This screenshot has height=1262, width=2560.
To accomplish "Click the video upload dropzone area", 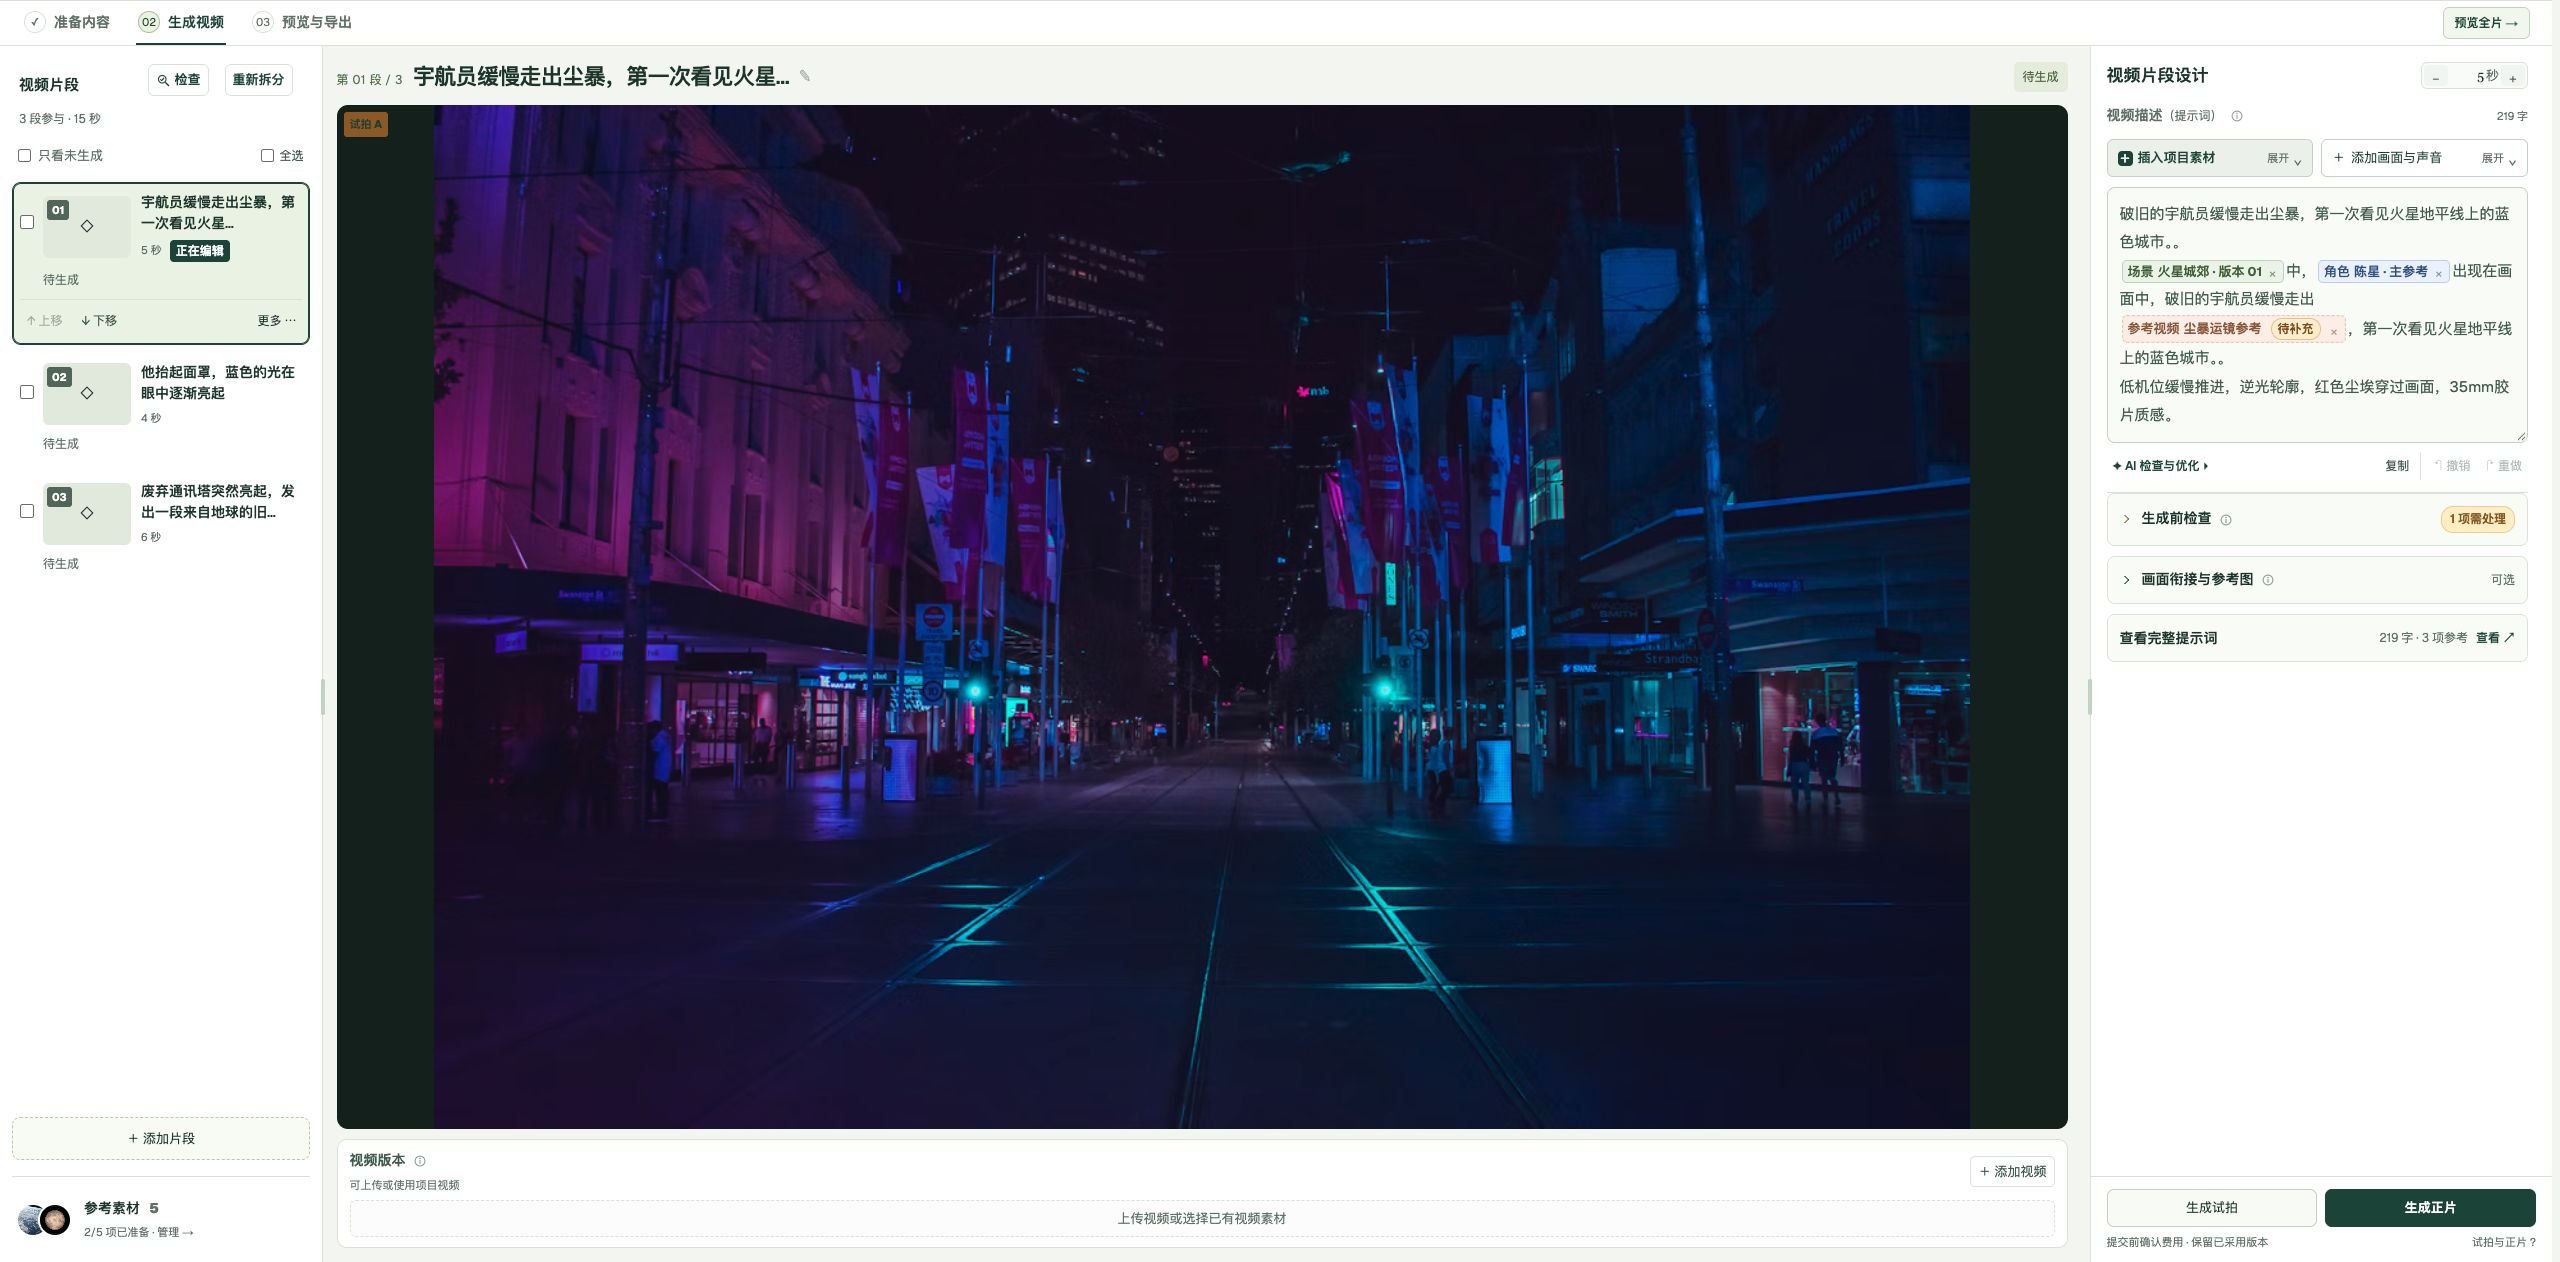I will (1202, 1218).
